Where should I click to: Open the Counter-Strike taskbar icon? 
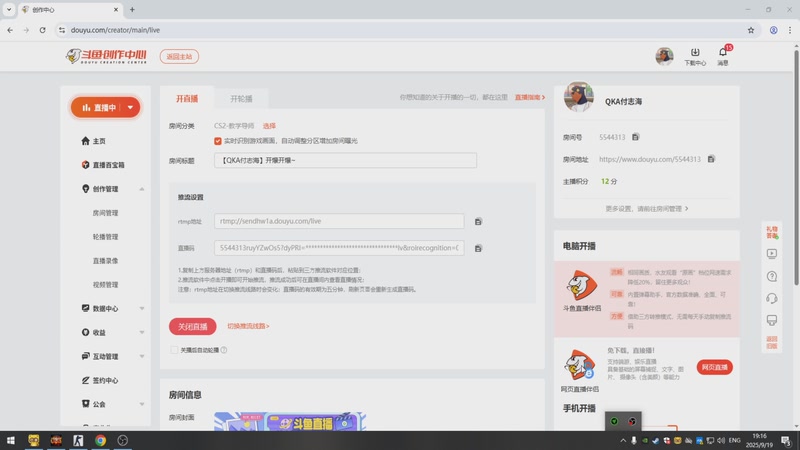click(78, 440)
